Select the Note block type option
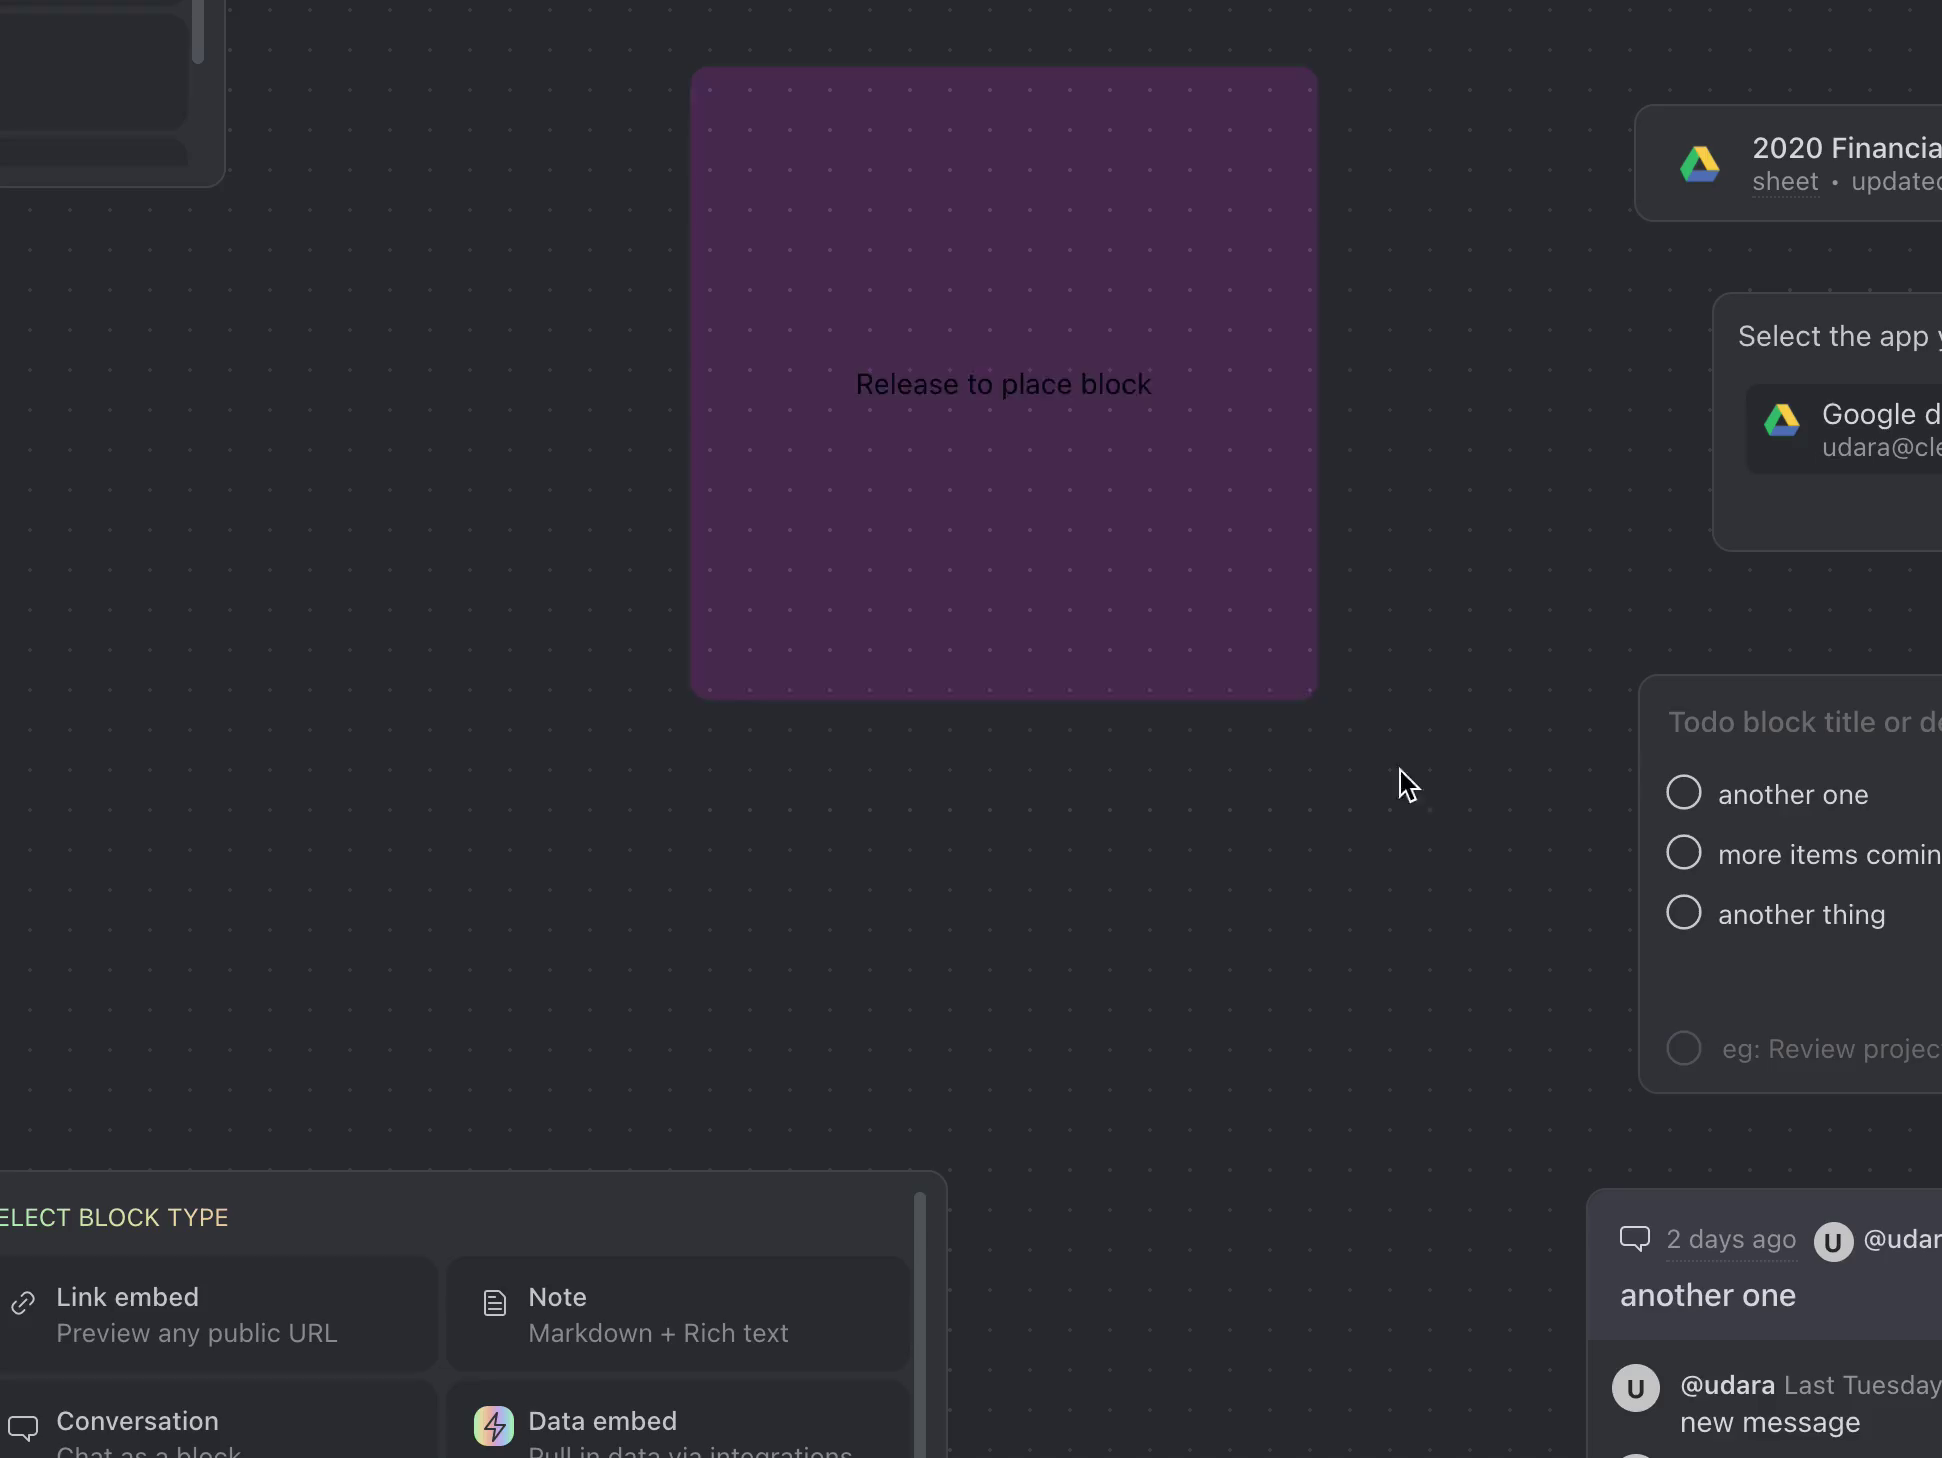This screenshot has height=1458, width=1942. (x=677, y=1314)
